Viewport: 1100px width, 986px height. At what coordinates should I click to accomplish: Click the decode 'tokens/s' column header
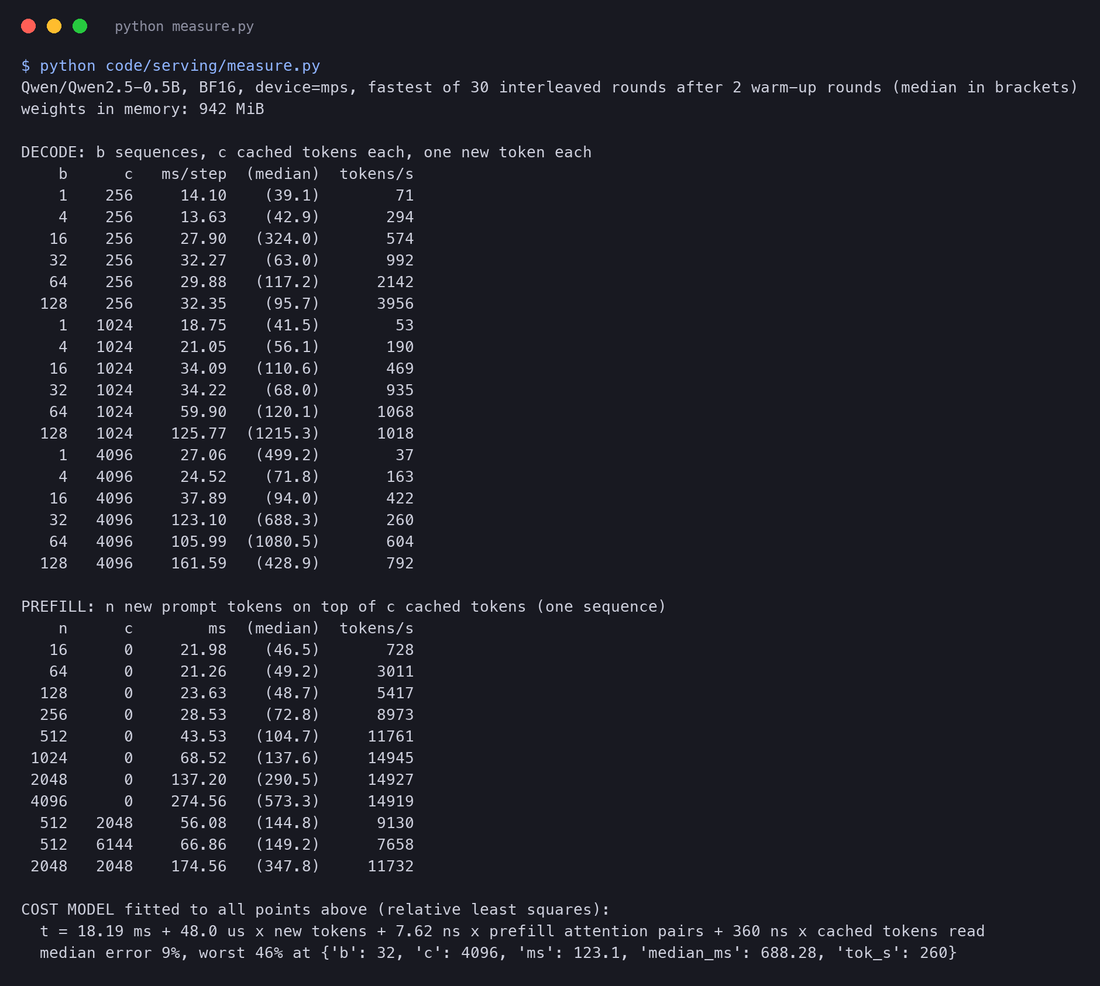coord(377,173)
